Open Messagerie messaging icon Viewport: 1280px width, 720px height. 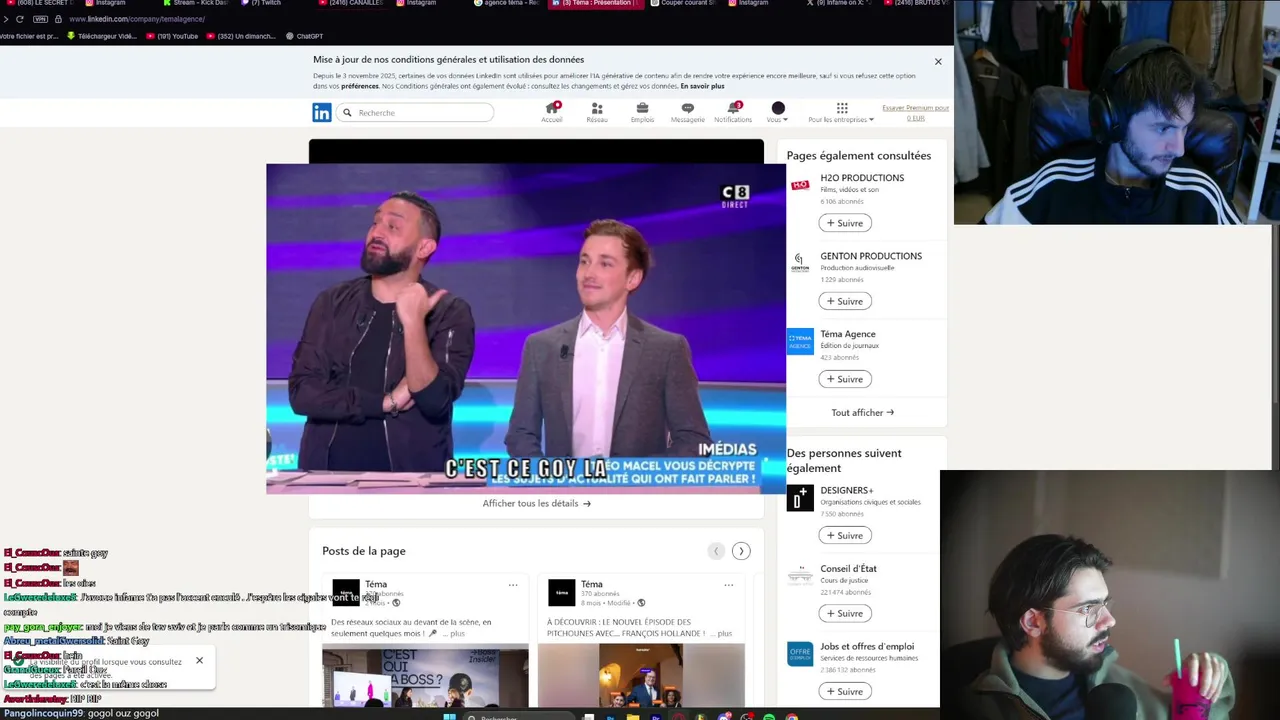tap(687, 112)
